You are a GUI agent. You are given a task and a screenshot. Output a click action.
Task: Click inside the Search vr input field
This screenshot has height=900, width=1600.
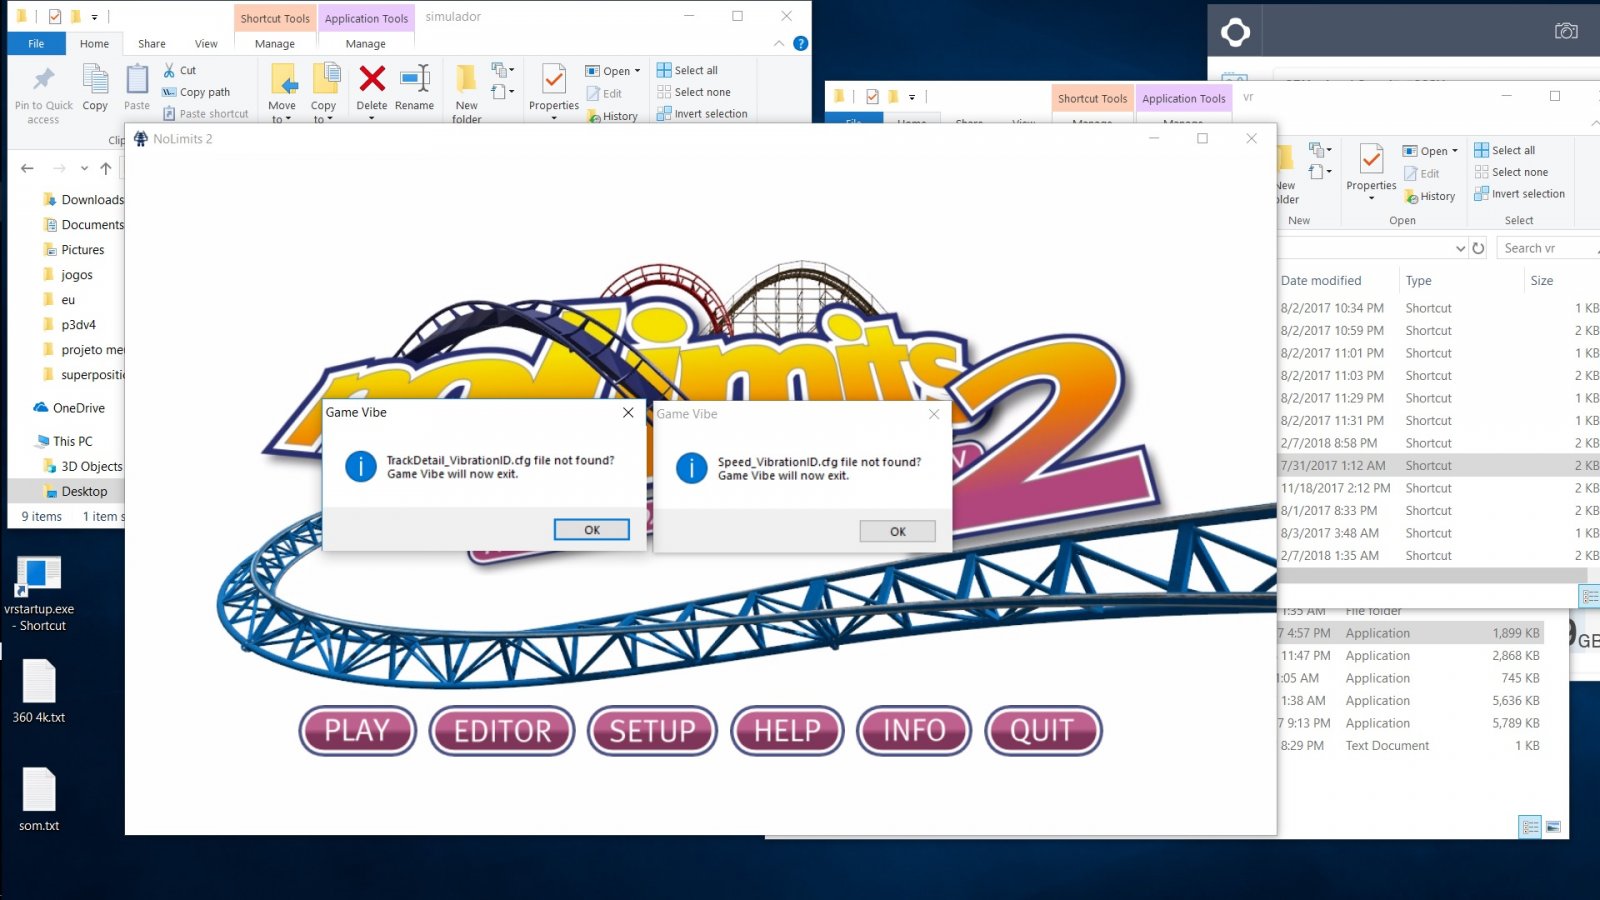click(x=1540, y=248)
